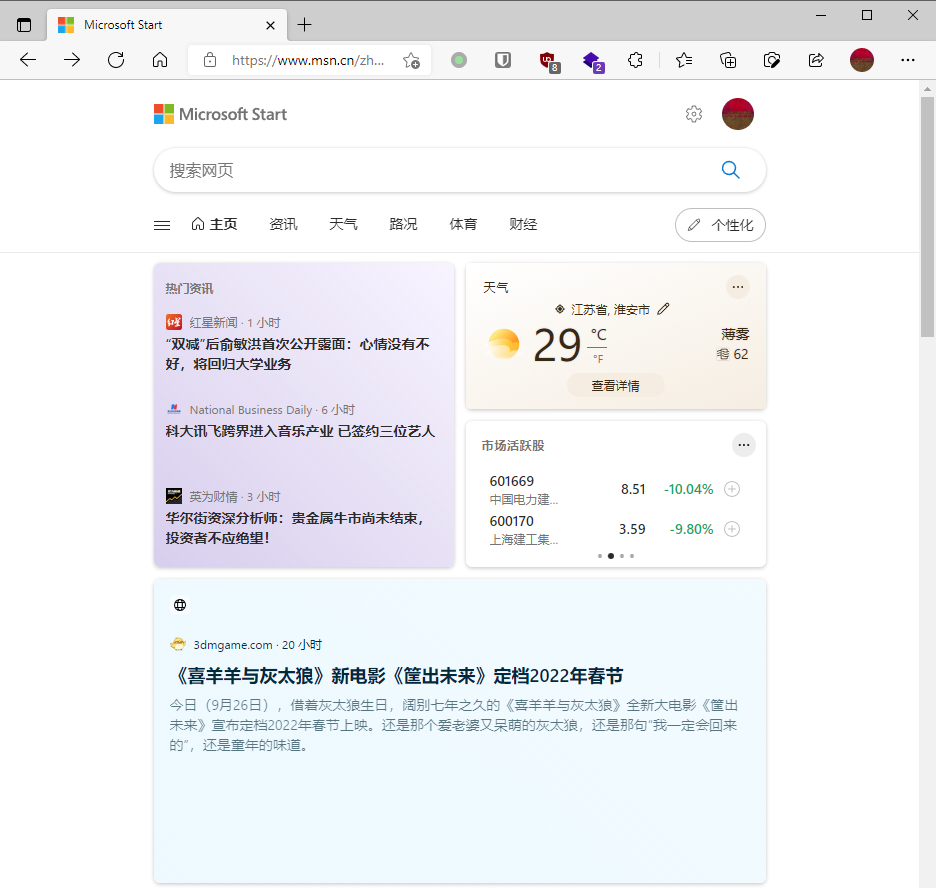Click the Microsoft Start page settings gear
This screenshot has width=936, height=888.
[694, 114]
